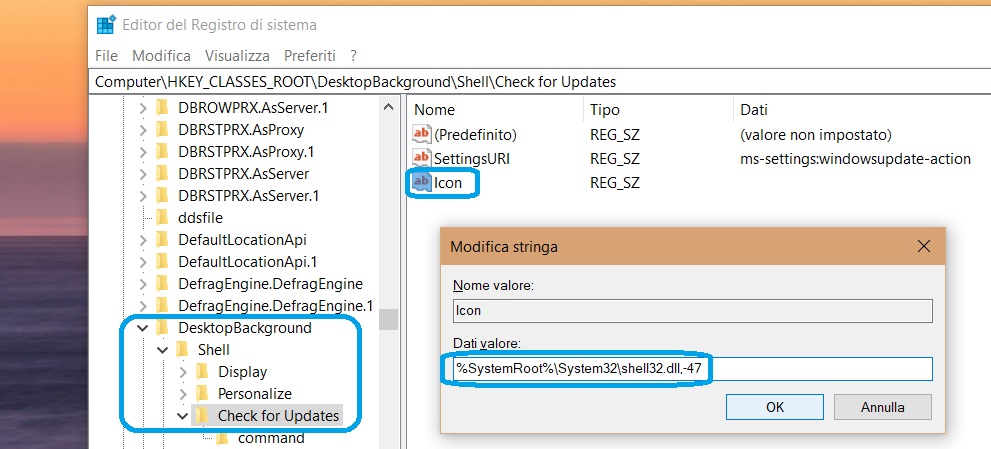Select the DBRSTPRX.AsServer folder icon
The height and width of the screenshot is (449, 991).
pos(162,174)
